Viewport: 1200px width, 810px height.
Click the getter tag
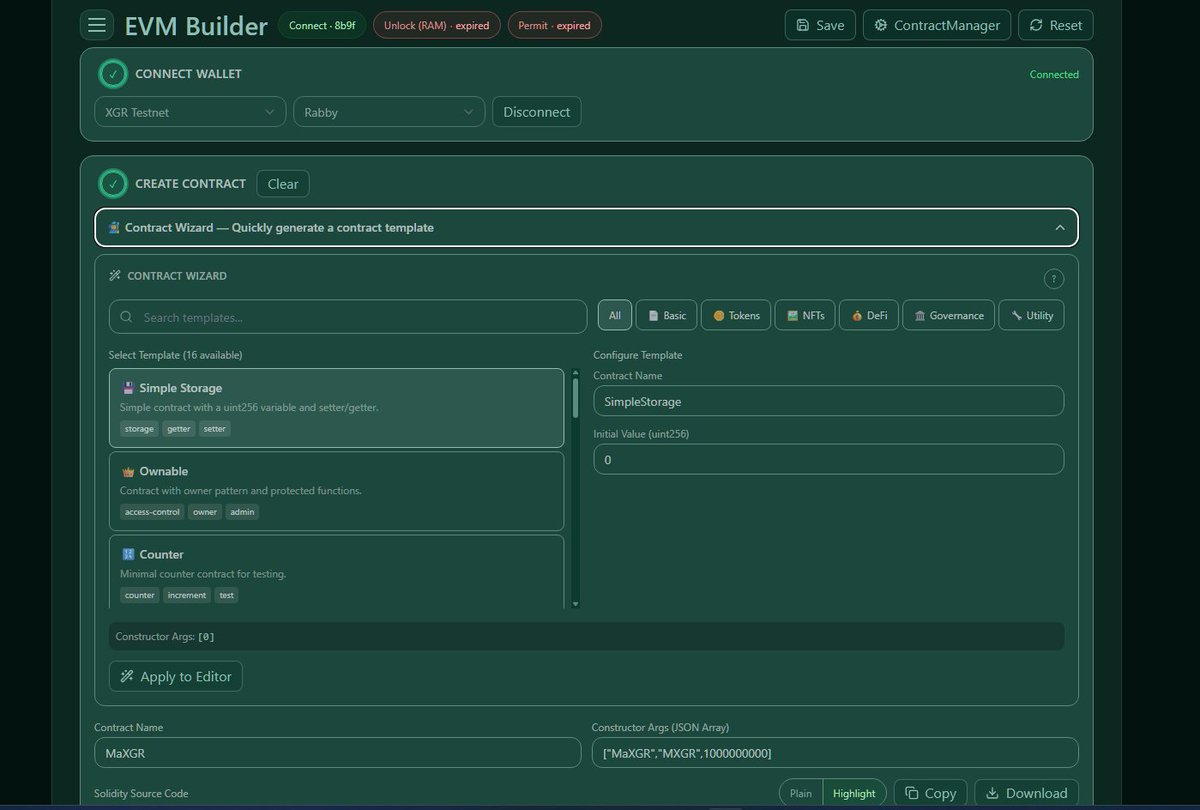[179, 429]
